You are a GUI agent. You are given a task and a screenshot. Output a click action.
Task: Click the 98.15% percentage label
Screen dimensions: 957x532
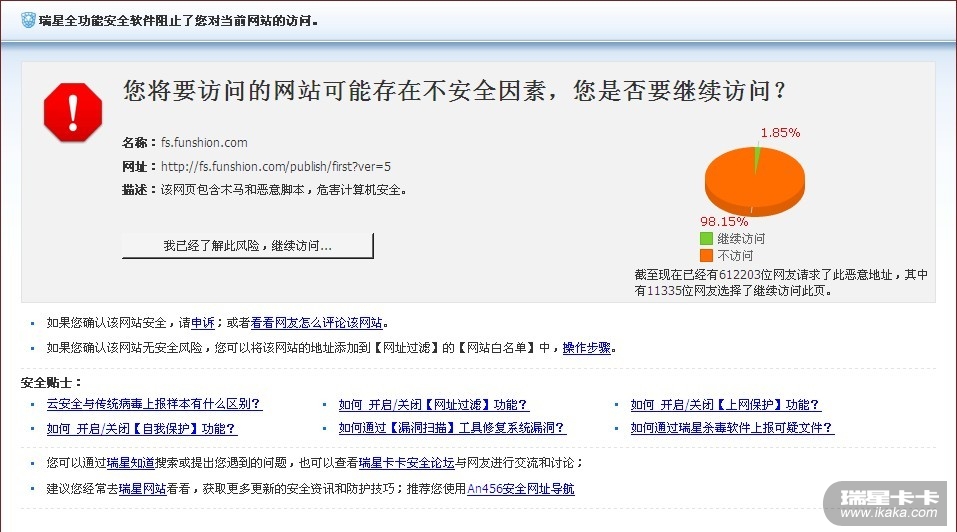(724, 221)
